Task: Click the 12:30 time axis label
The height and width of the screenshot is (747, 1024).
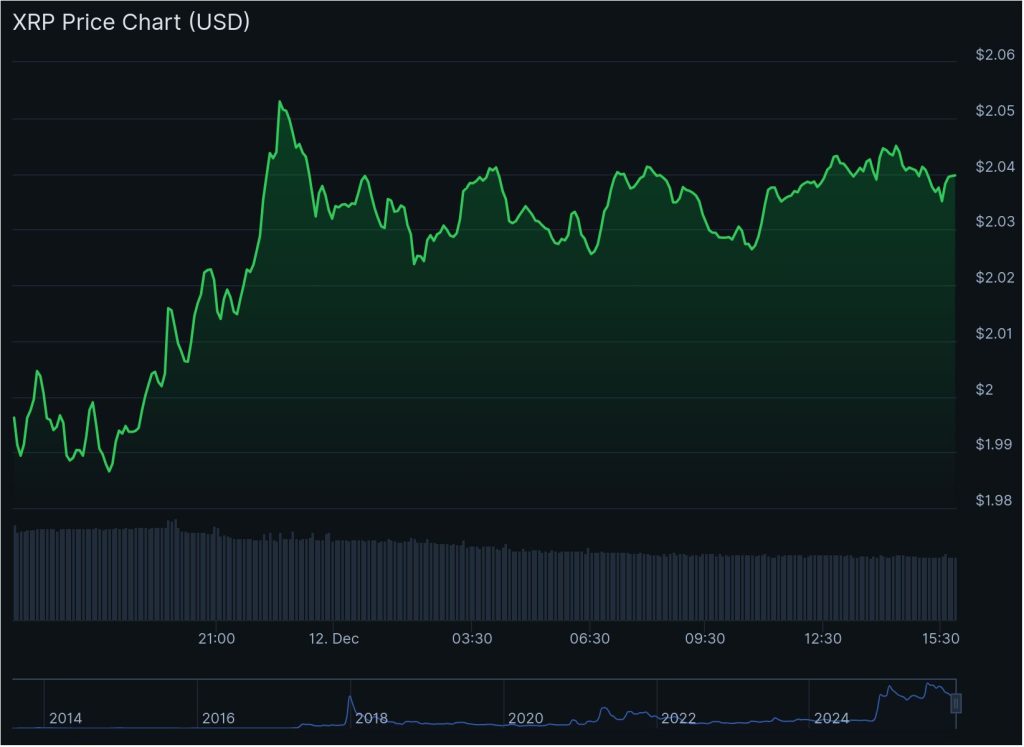Action: point(822,639)
